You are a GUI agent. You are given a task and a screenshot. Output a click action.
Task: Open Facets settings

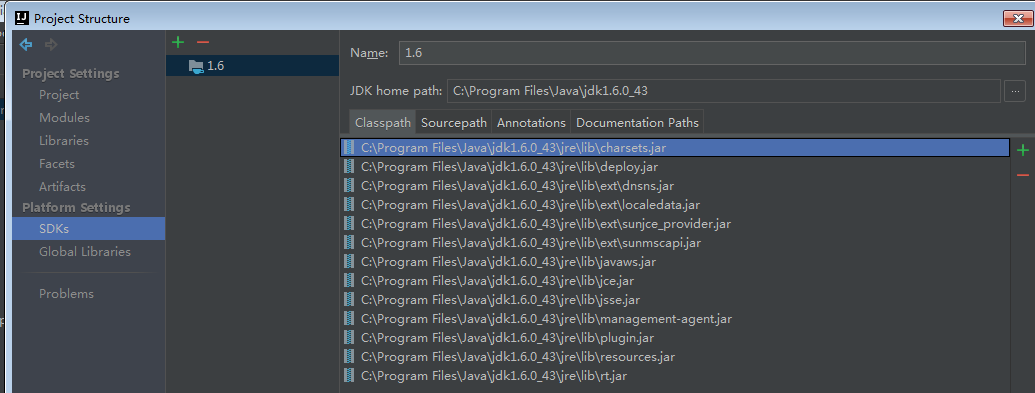tap(88, 164)
